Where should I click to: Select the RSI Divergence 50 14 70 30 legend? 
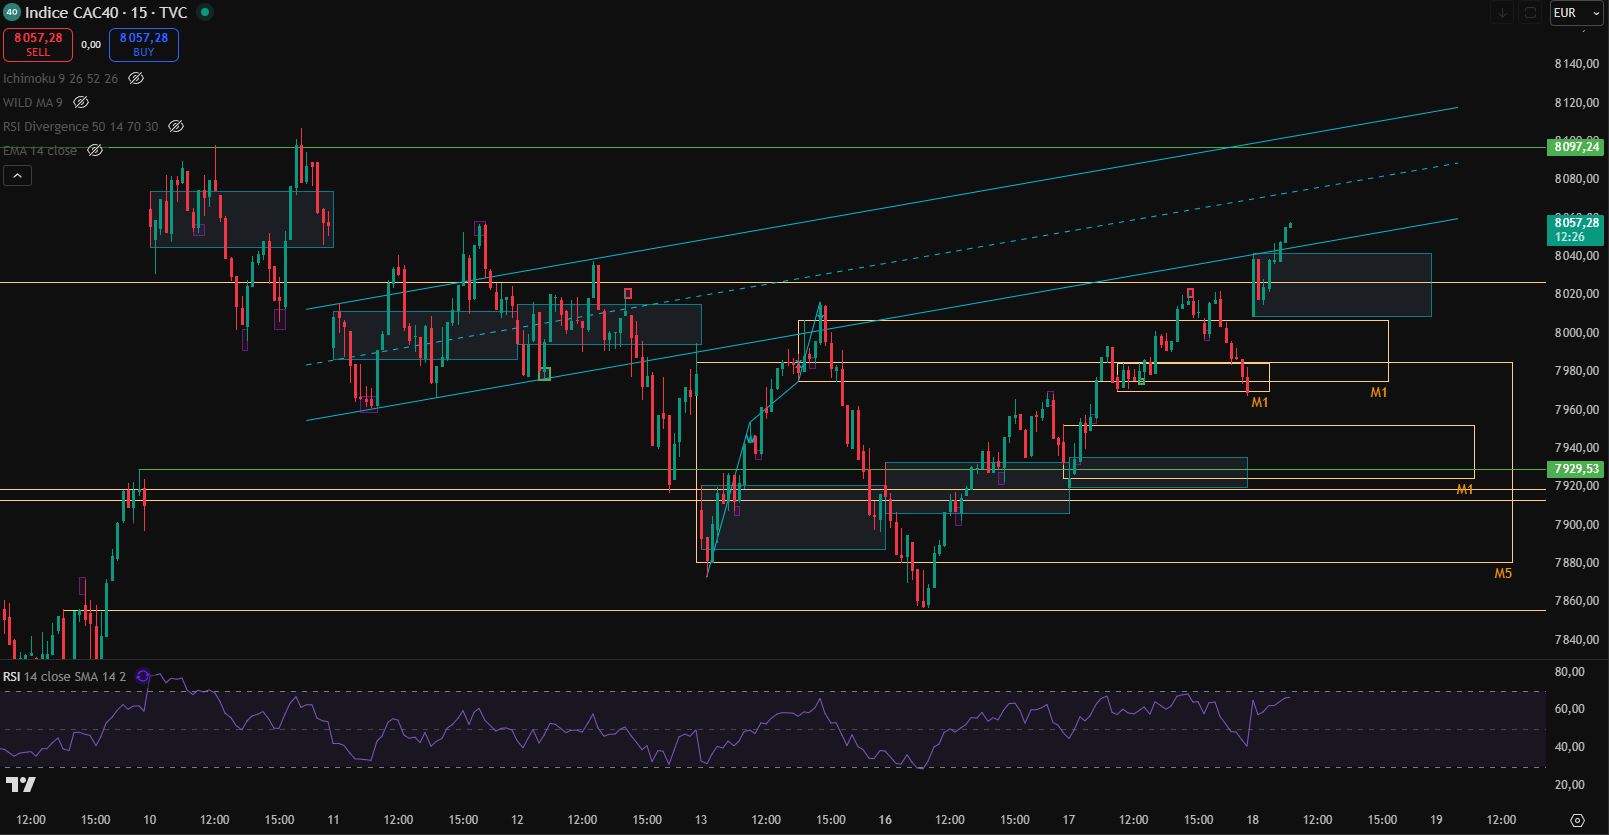click(80, 126)
